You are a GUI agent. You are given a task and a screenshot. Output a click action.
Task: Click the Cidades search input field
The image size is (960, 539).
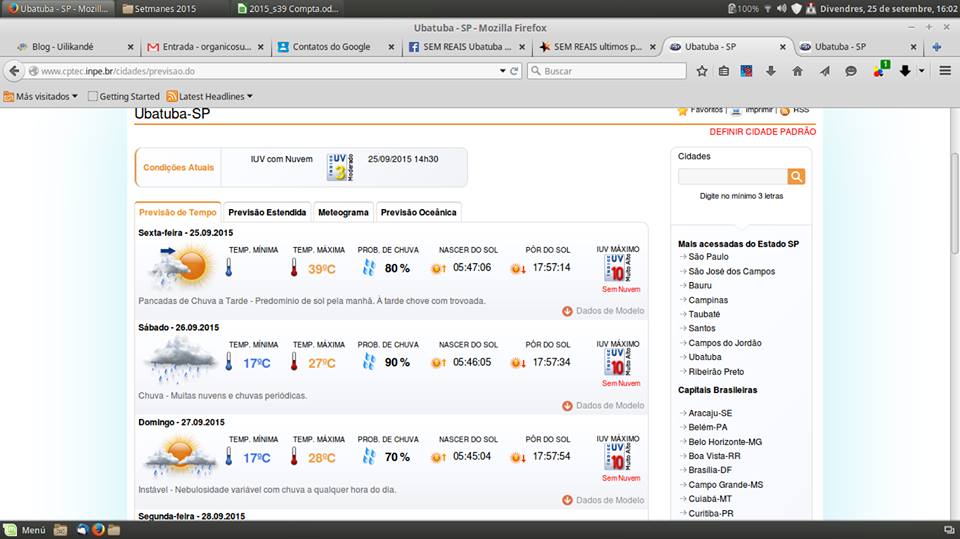(x=732, y=177)
